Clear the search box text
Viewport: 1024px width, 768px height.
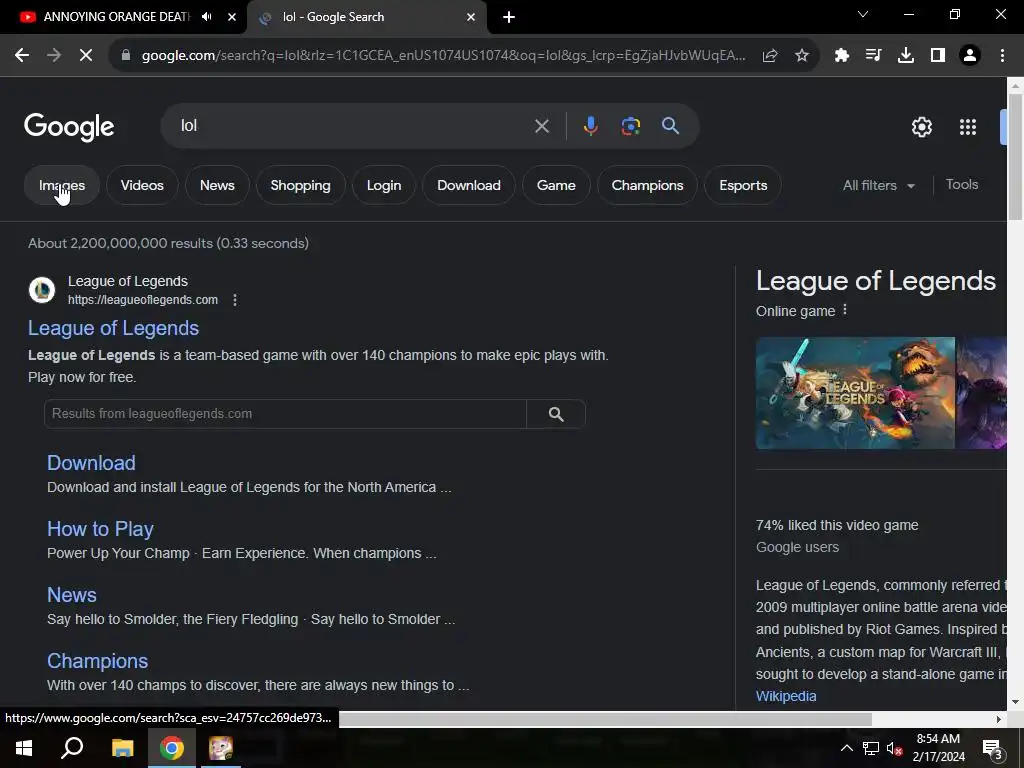(x=542, y=126)
